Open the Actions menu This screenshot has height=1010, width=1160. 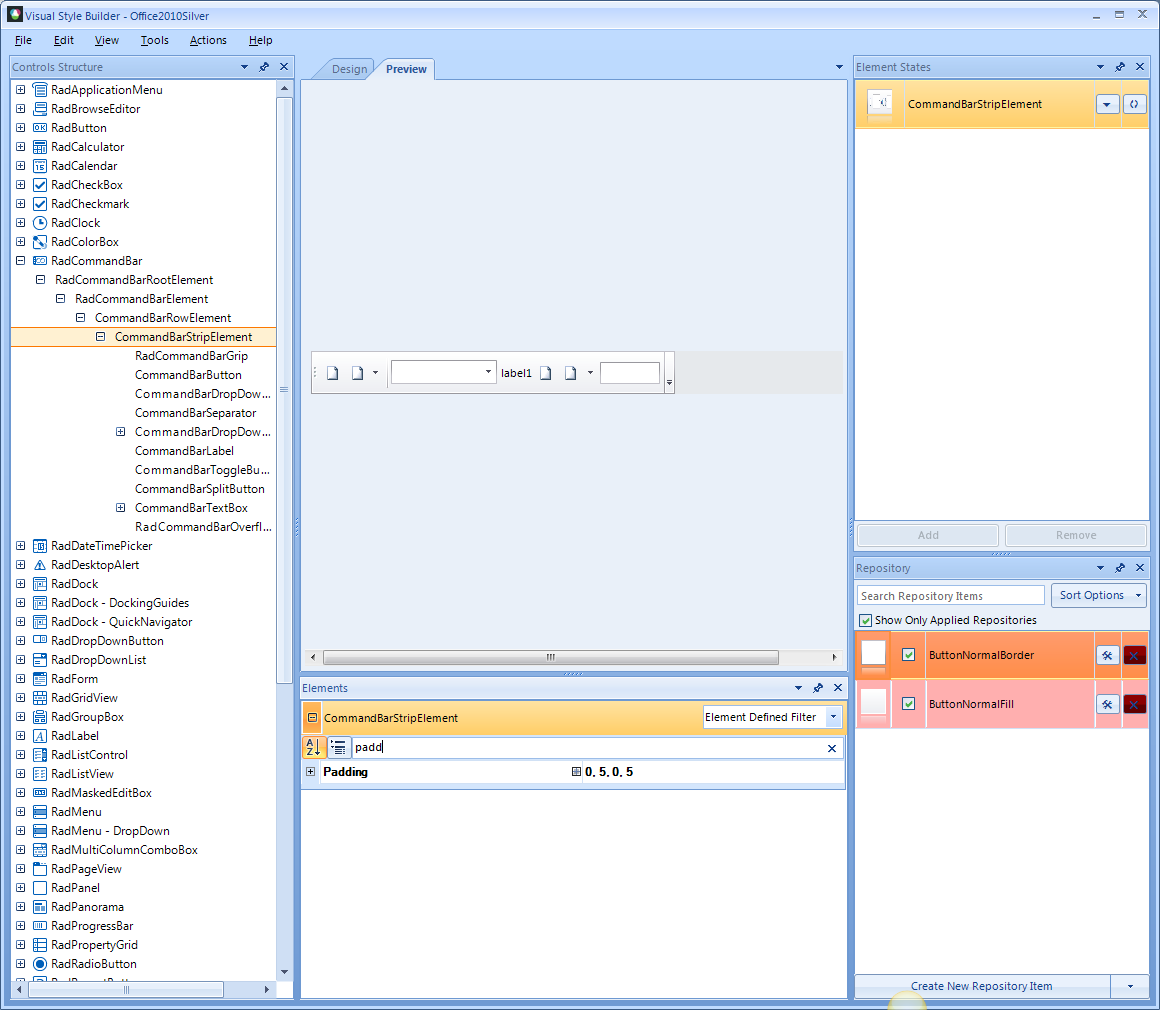pyautogui.click(x=208, y=40)
